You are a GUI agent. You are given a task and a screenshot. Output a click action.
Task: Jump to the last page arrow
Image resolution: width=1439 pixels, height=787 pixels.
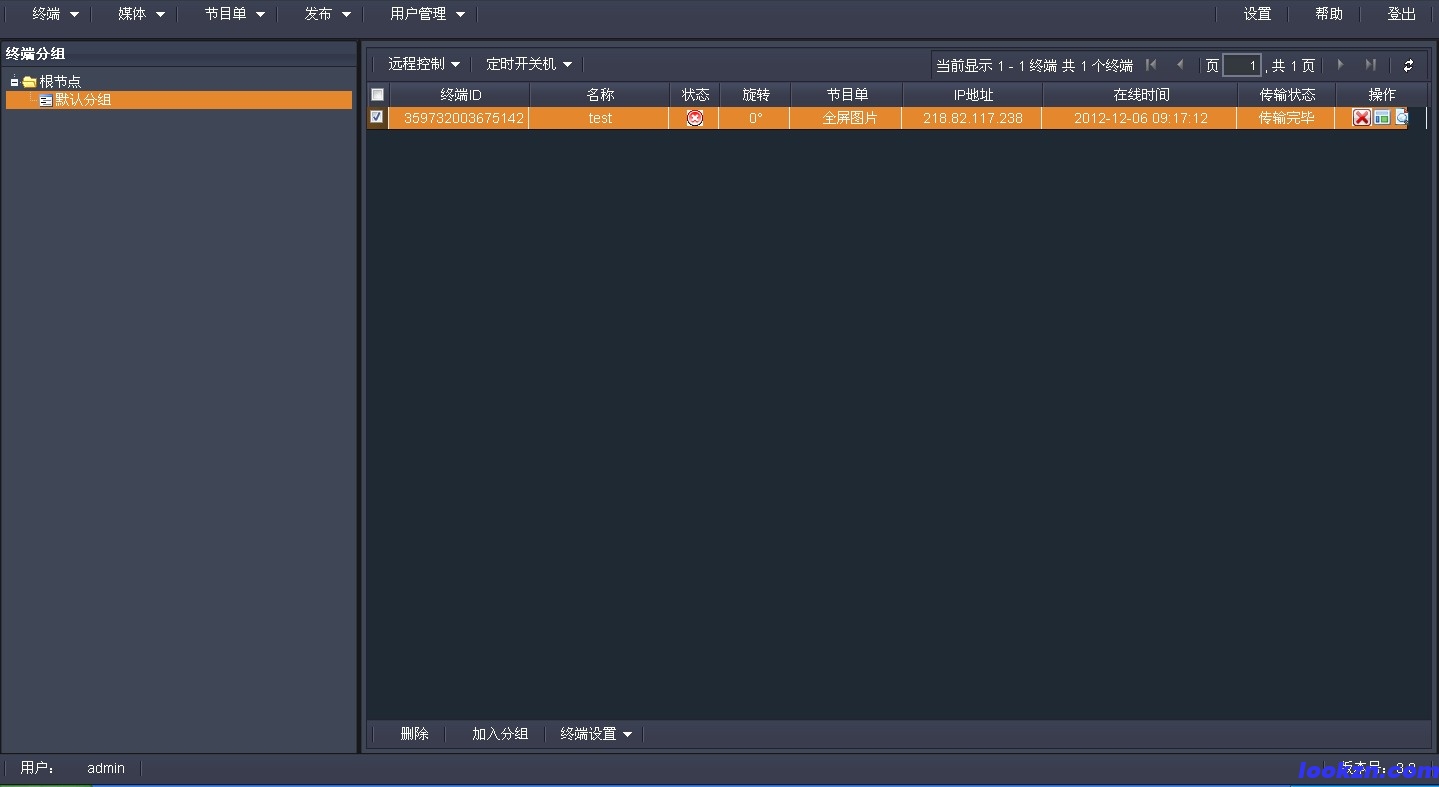[1370, 65]
